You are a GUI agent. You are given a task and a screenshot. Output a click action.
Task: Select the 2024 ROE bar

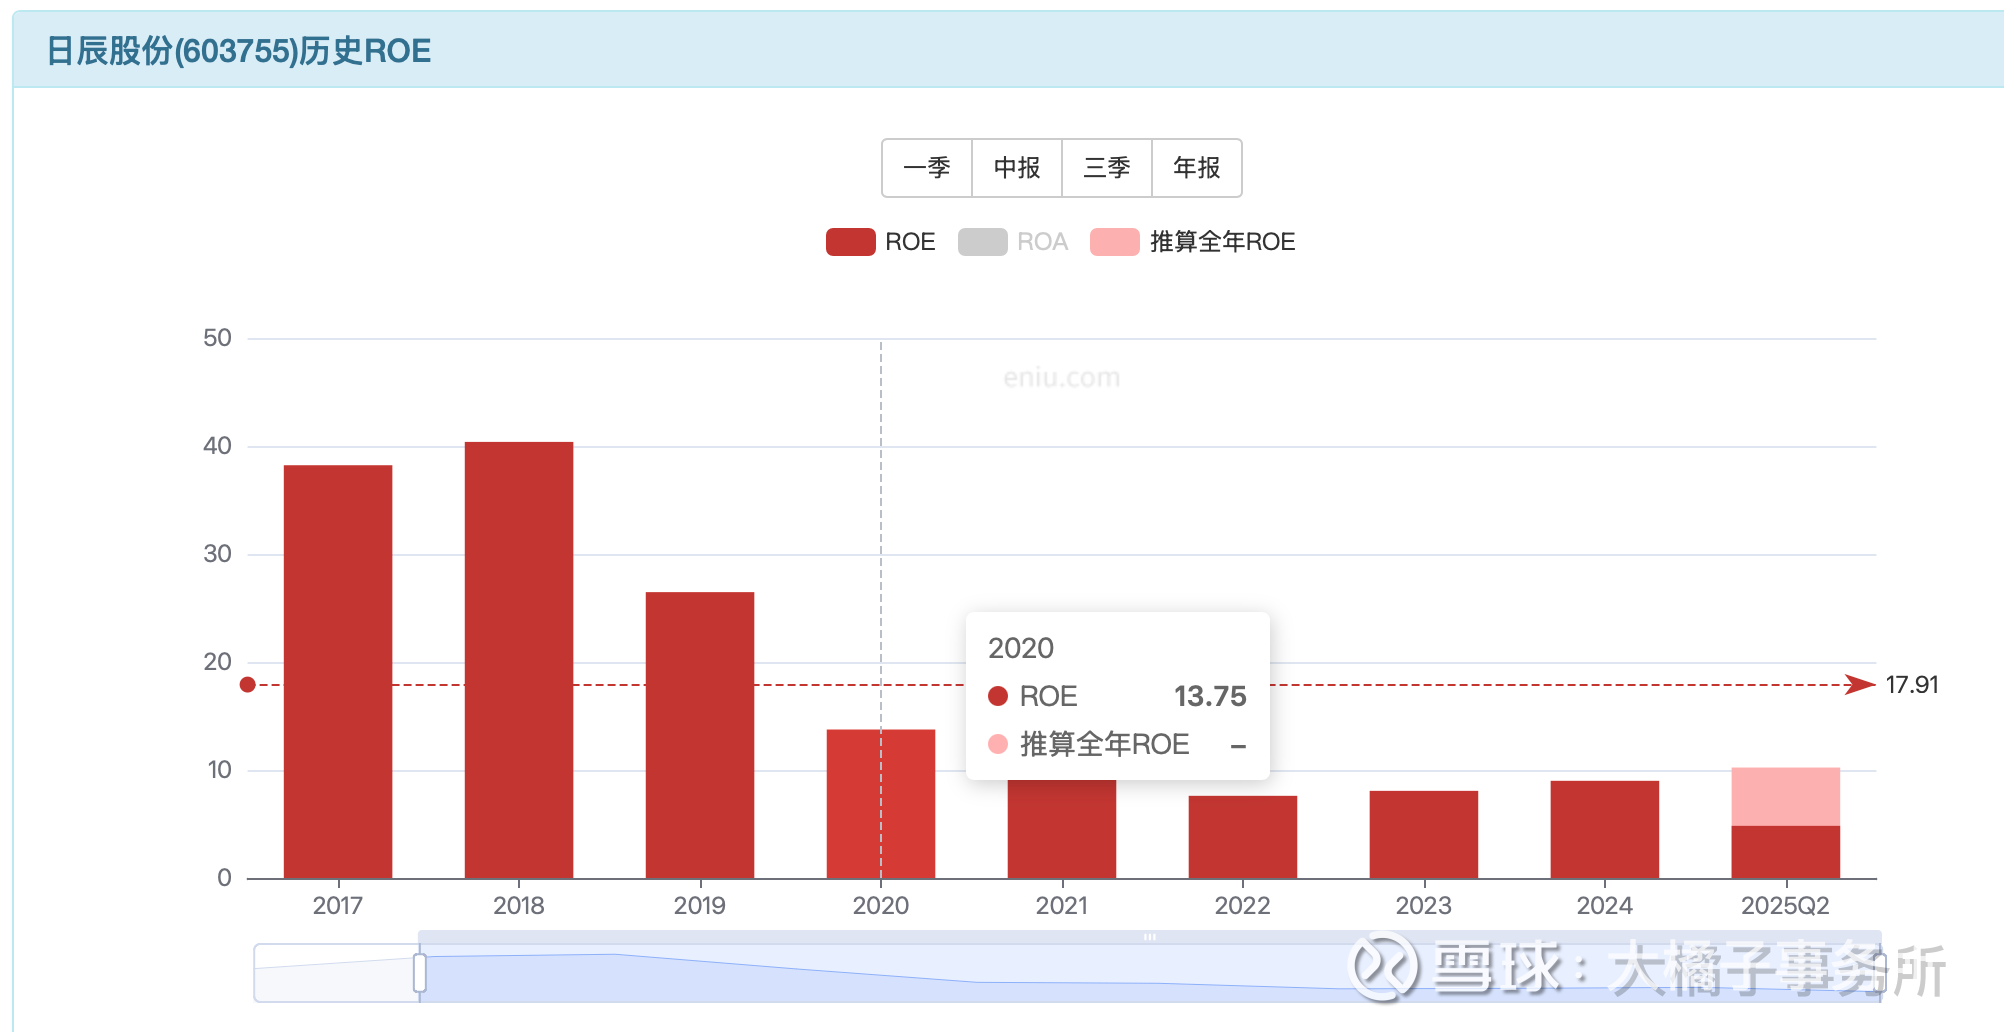[1605, 830]
